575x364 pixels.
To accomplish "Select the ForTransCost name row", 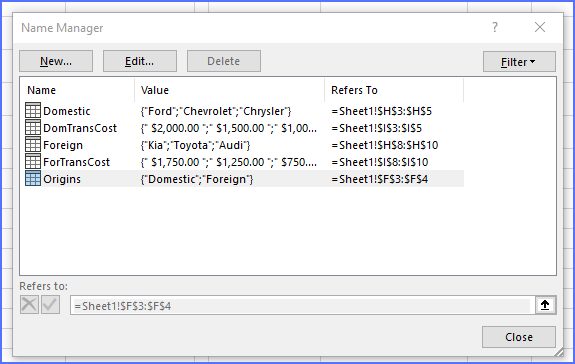I will point(244,162).
